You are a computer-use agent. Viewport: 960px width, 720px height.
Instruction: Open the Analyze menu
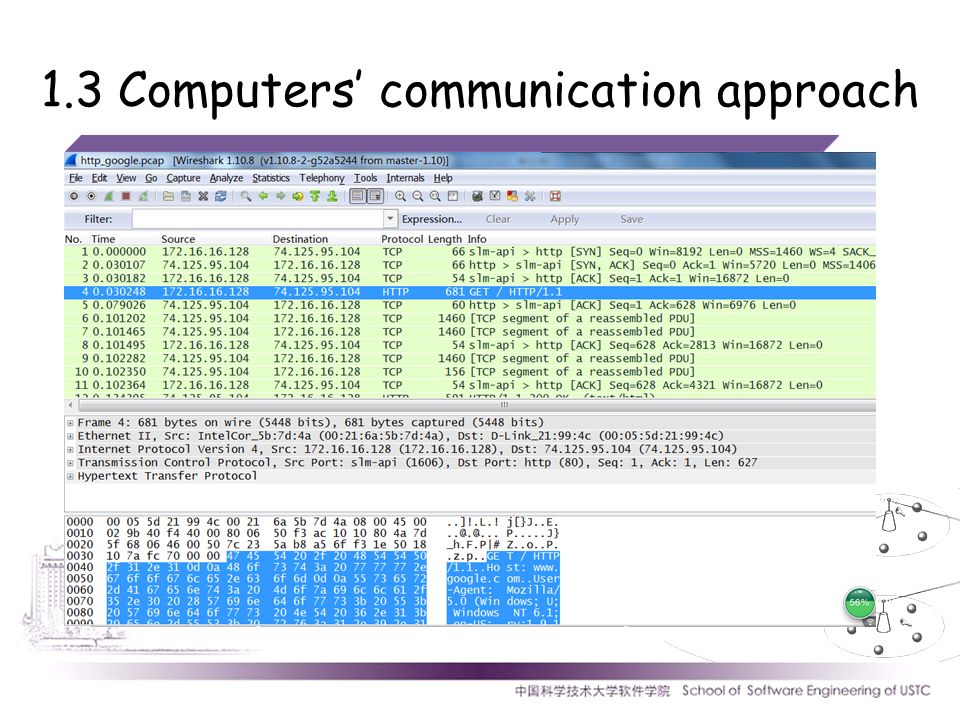(x=227, y=178)
